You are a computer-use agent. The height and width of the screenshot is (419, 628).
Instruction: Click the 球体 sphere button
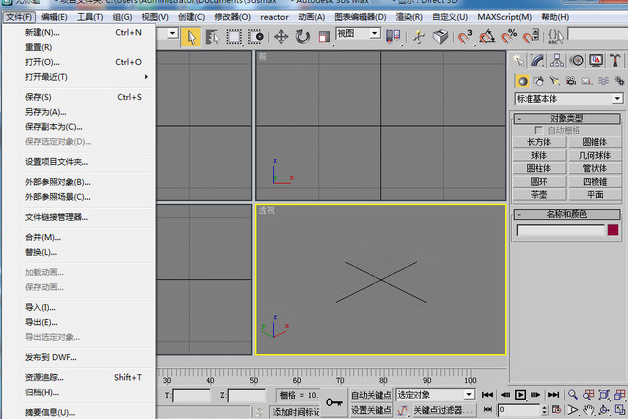[x=539, y=155]
